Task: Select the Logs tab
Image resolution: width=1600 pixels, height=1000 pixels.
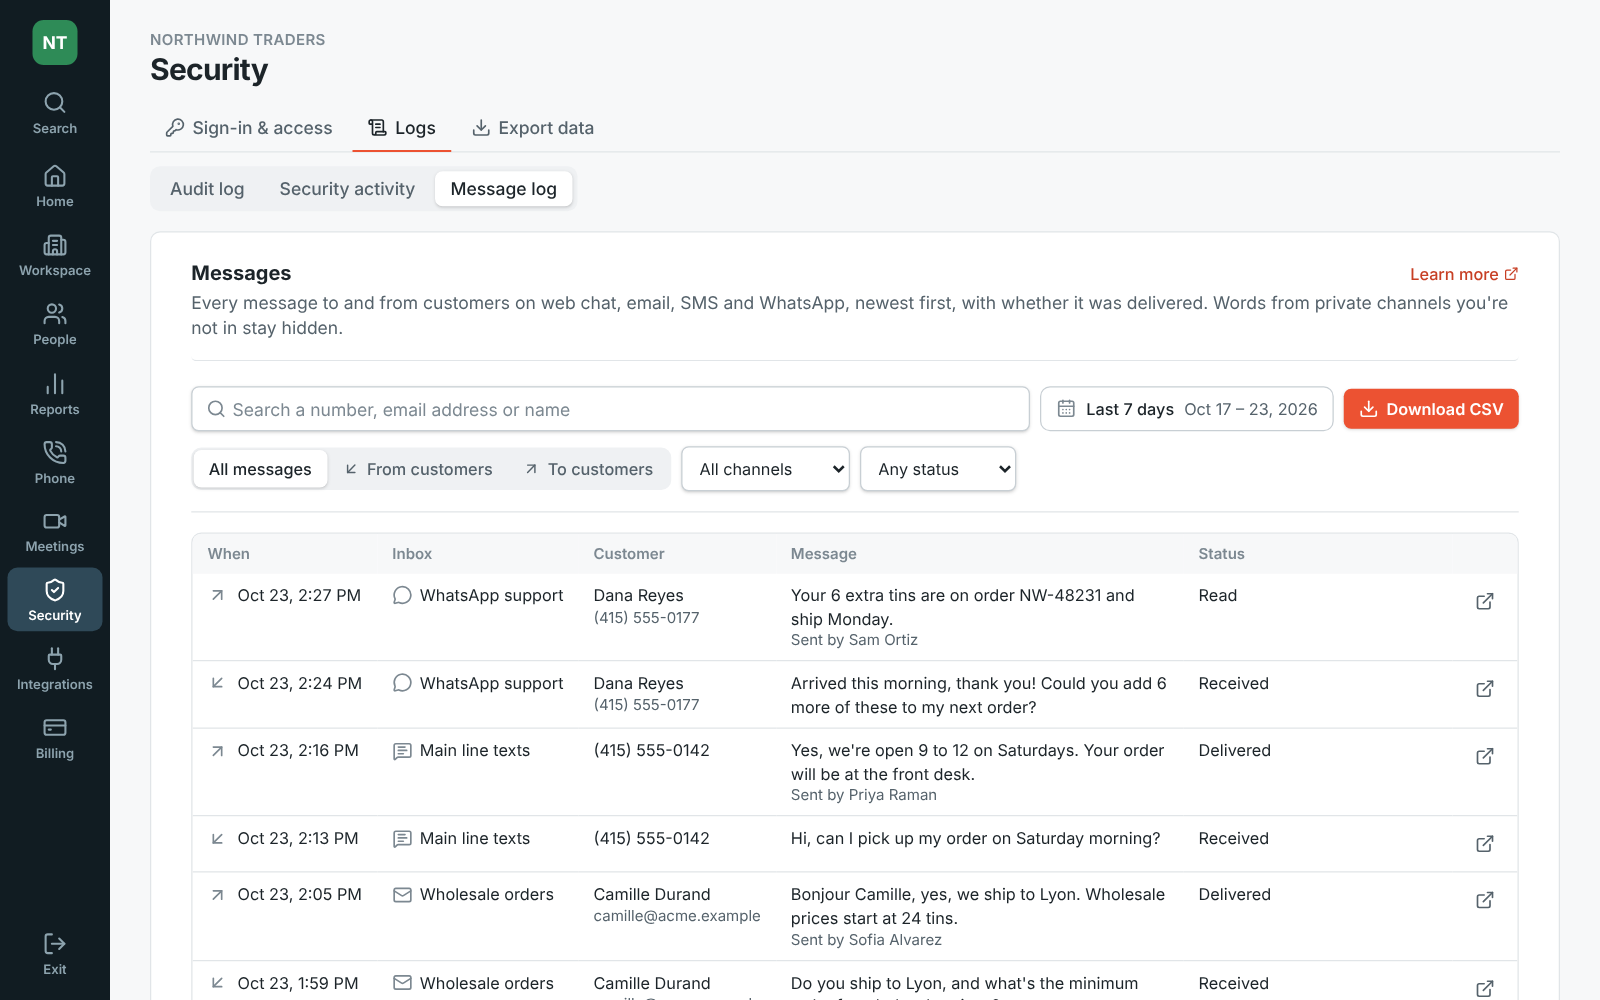Action: (402, 128)
